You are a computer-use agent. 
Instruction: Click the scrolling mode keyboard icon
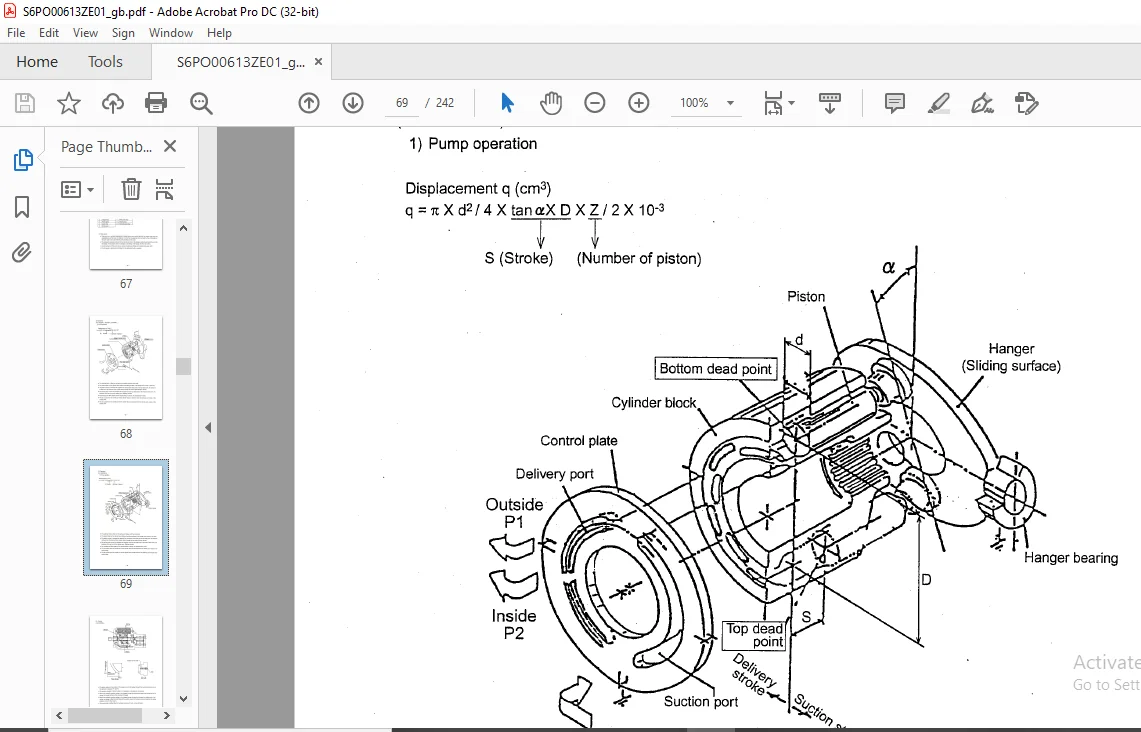click(x=830, y=103)
